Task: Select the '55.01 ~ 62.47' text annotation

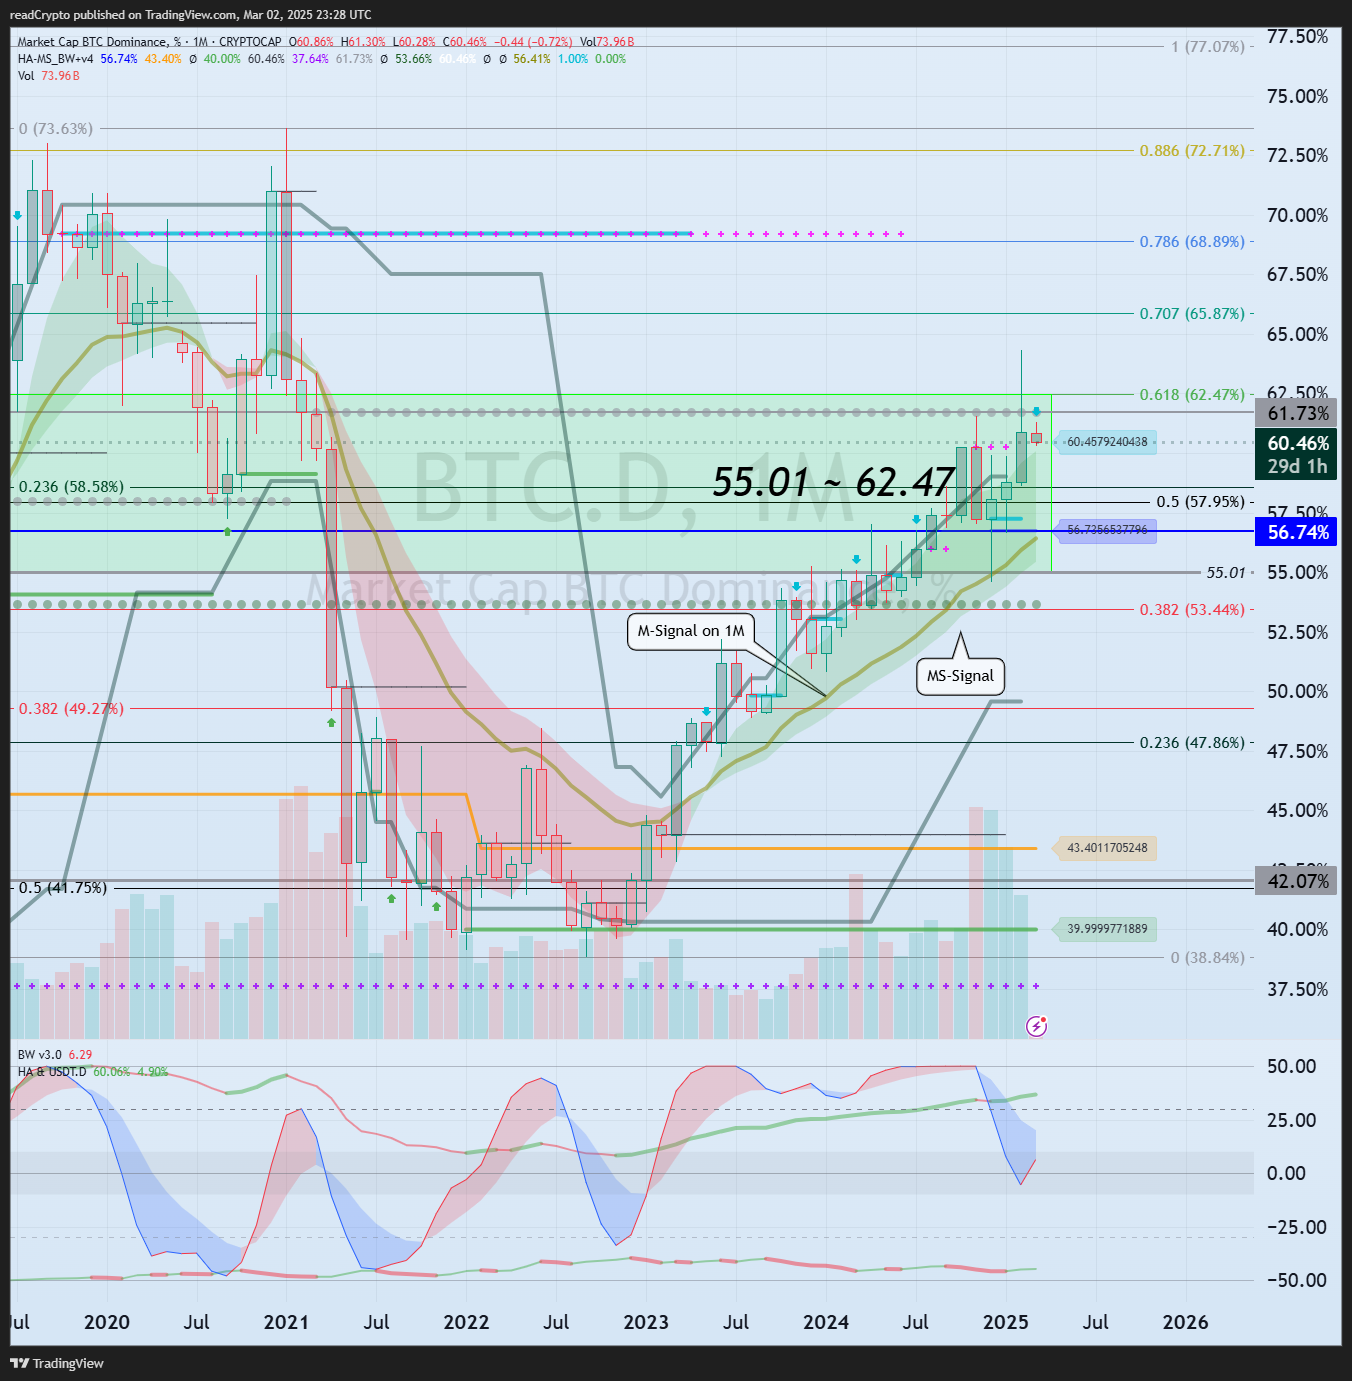Action: point(834,482)
